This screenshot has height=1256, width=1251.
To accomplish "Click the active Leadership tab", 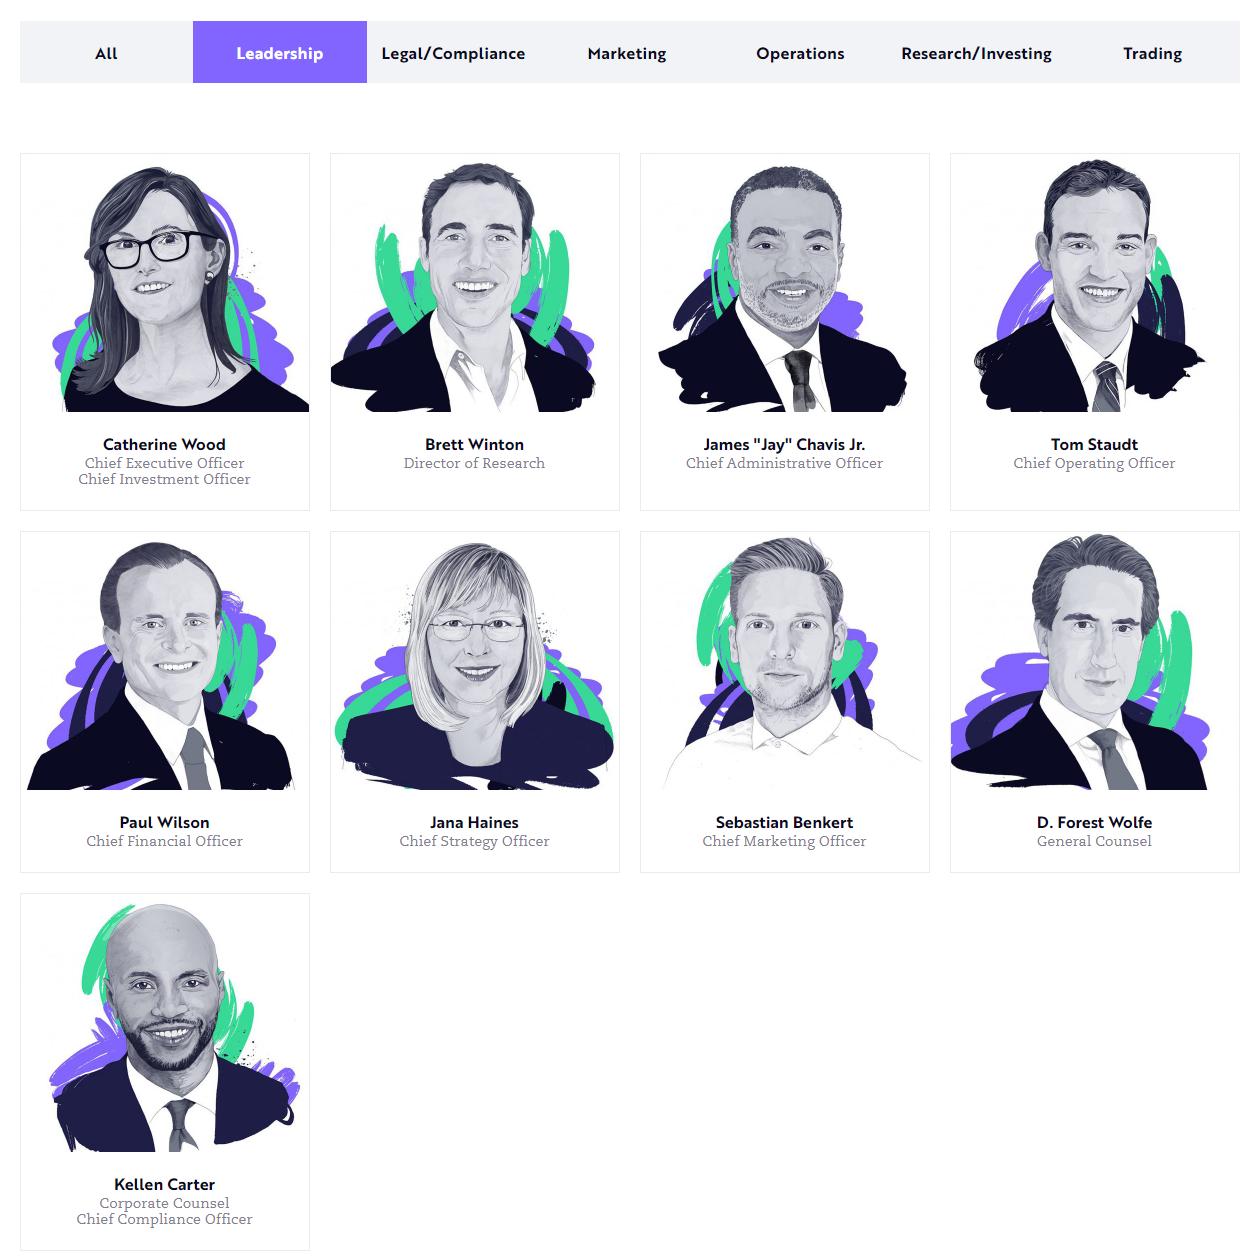I will click(x=280, y=53).
